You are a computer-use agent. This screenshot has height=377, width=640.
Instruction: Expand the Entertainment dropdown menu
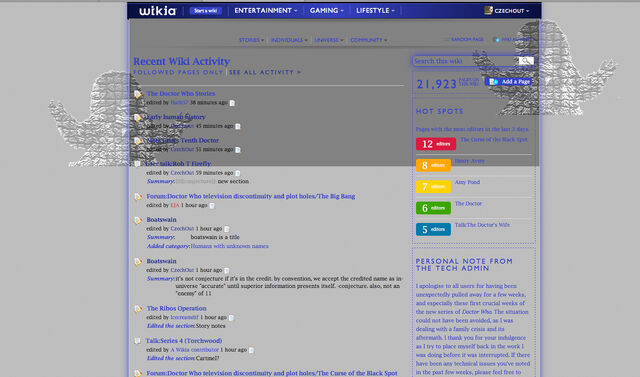(266, 11)
